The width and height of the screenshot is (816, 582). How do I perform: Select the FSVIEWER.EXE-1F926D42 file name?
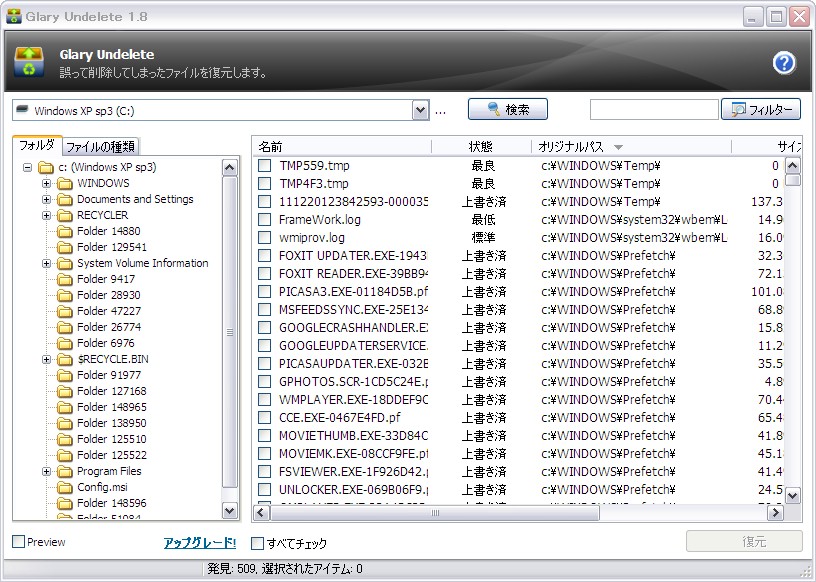tap(353, 472)
